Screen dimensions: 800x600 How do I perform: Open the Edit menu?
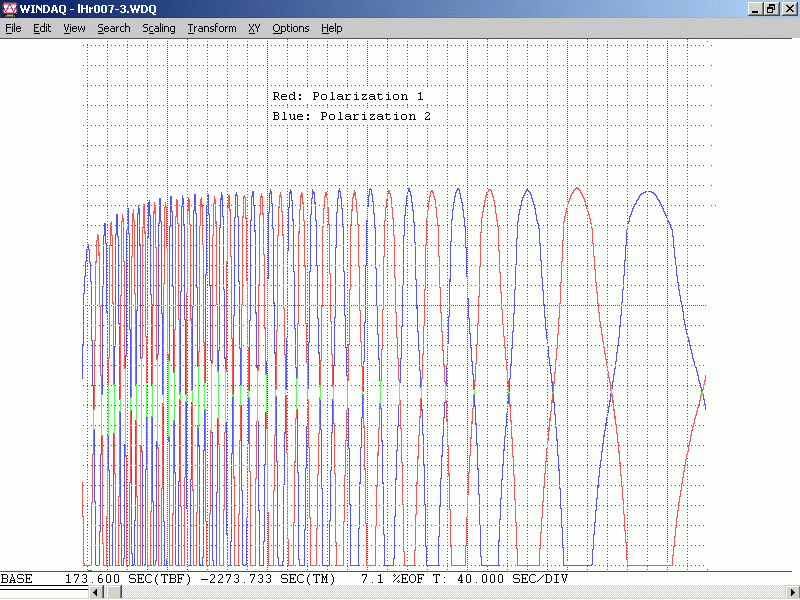click(42, 28)
